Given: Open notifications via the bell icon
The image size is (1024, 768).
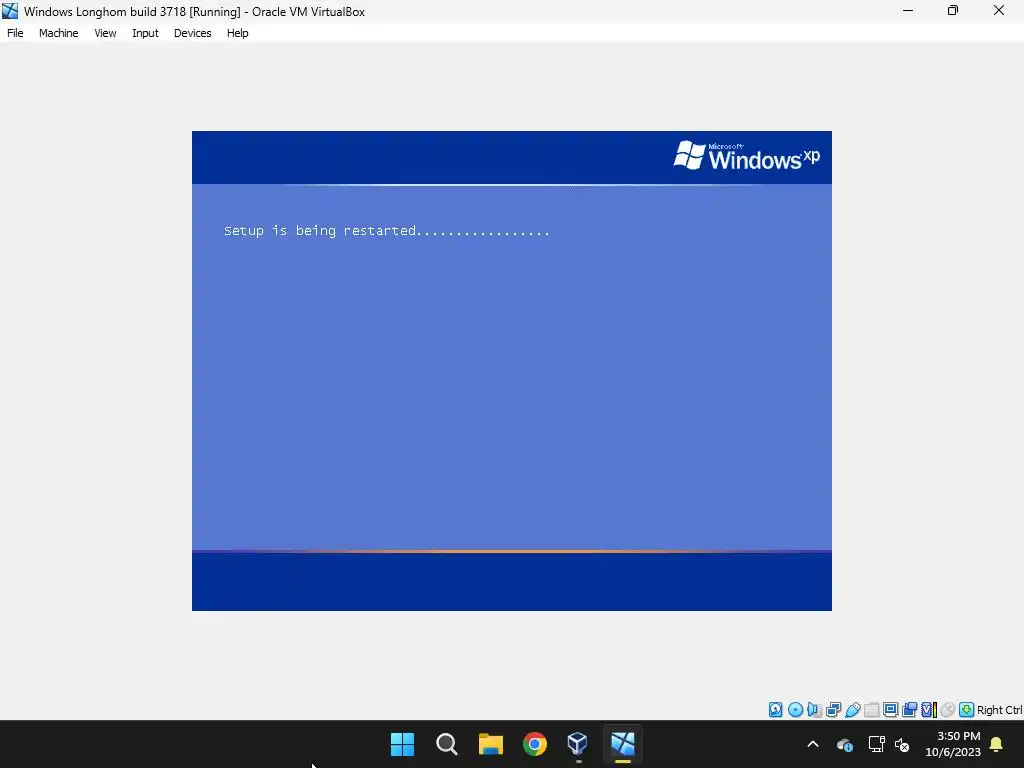Looking at the screenshot, I should (x=997, y=744).
